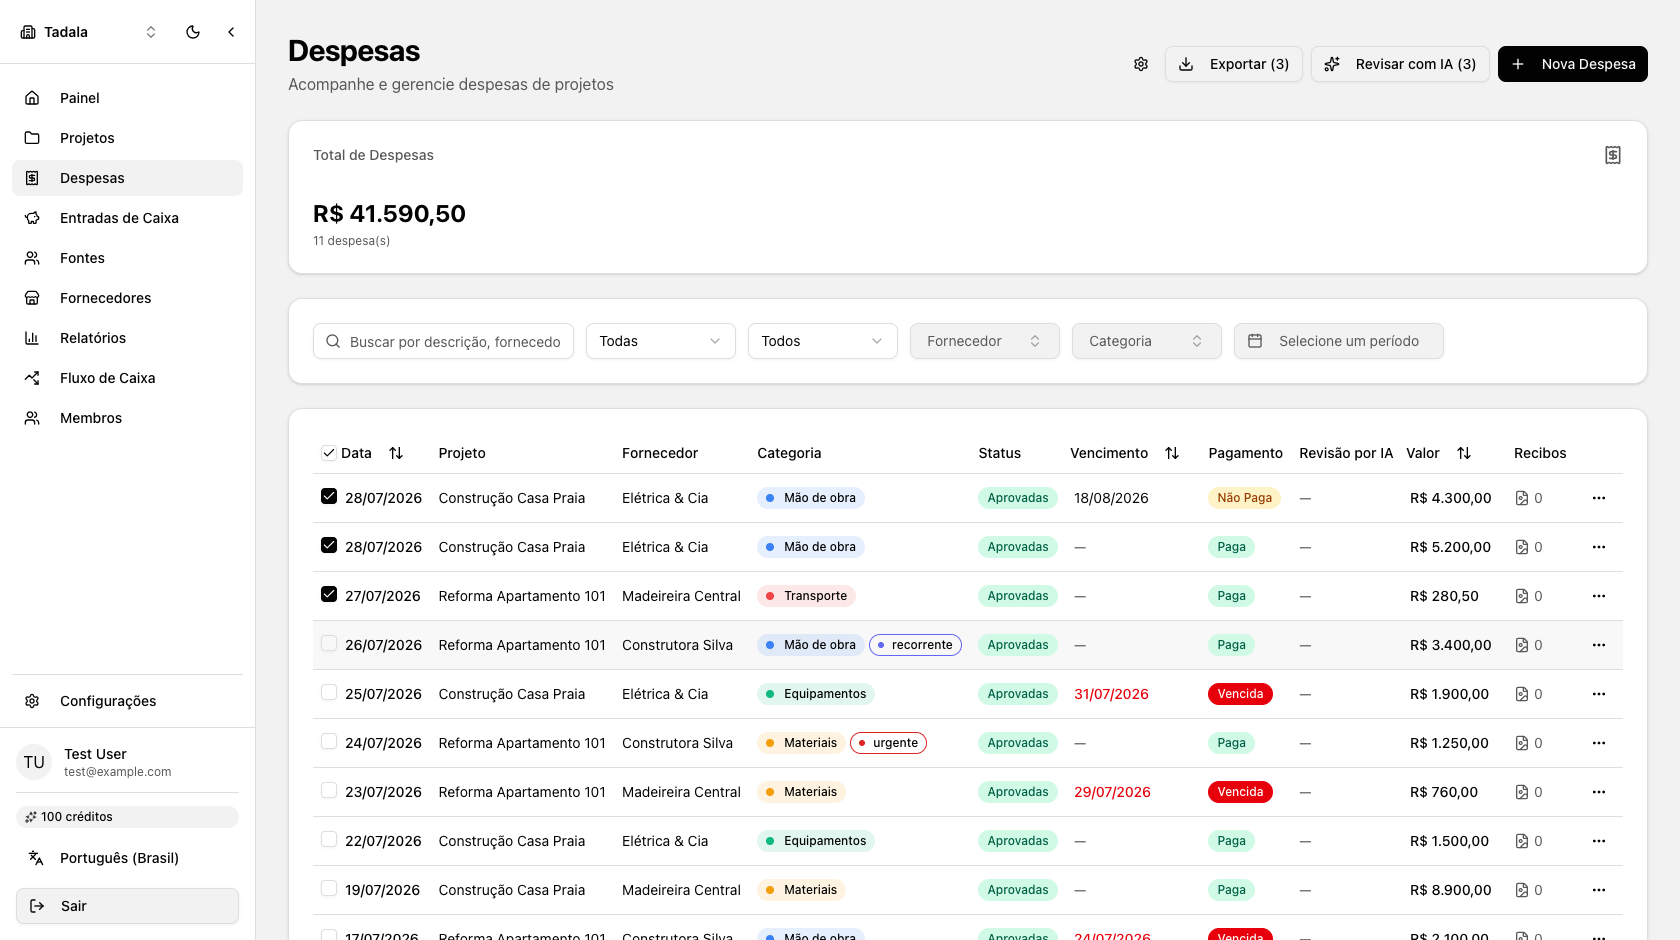Open Membros in the sidebar
1680x940 pixels.
coord(127,418)
